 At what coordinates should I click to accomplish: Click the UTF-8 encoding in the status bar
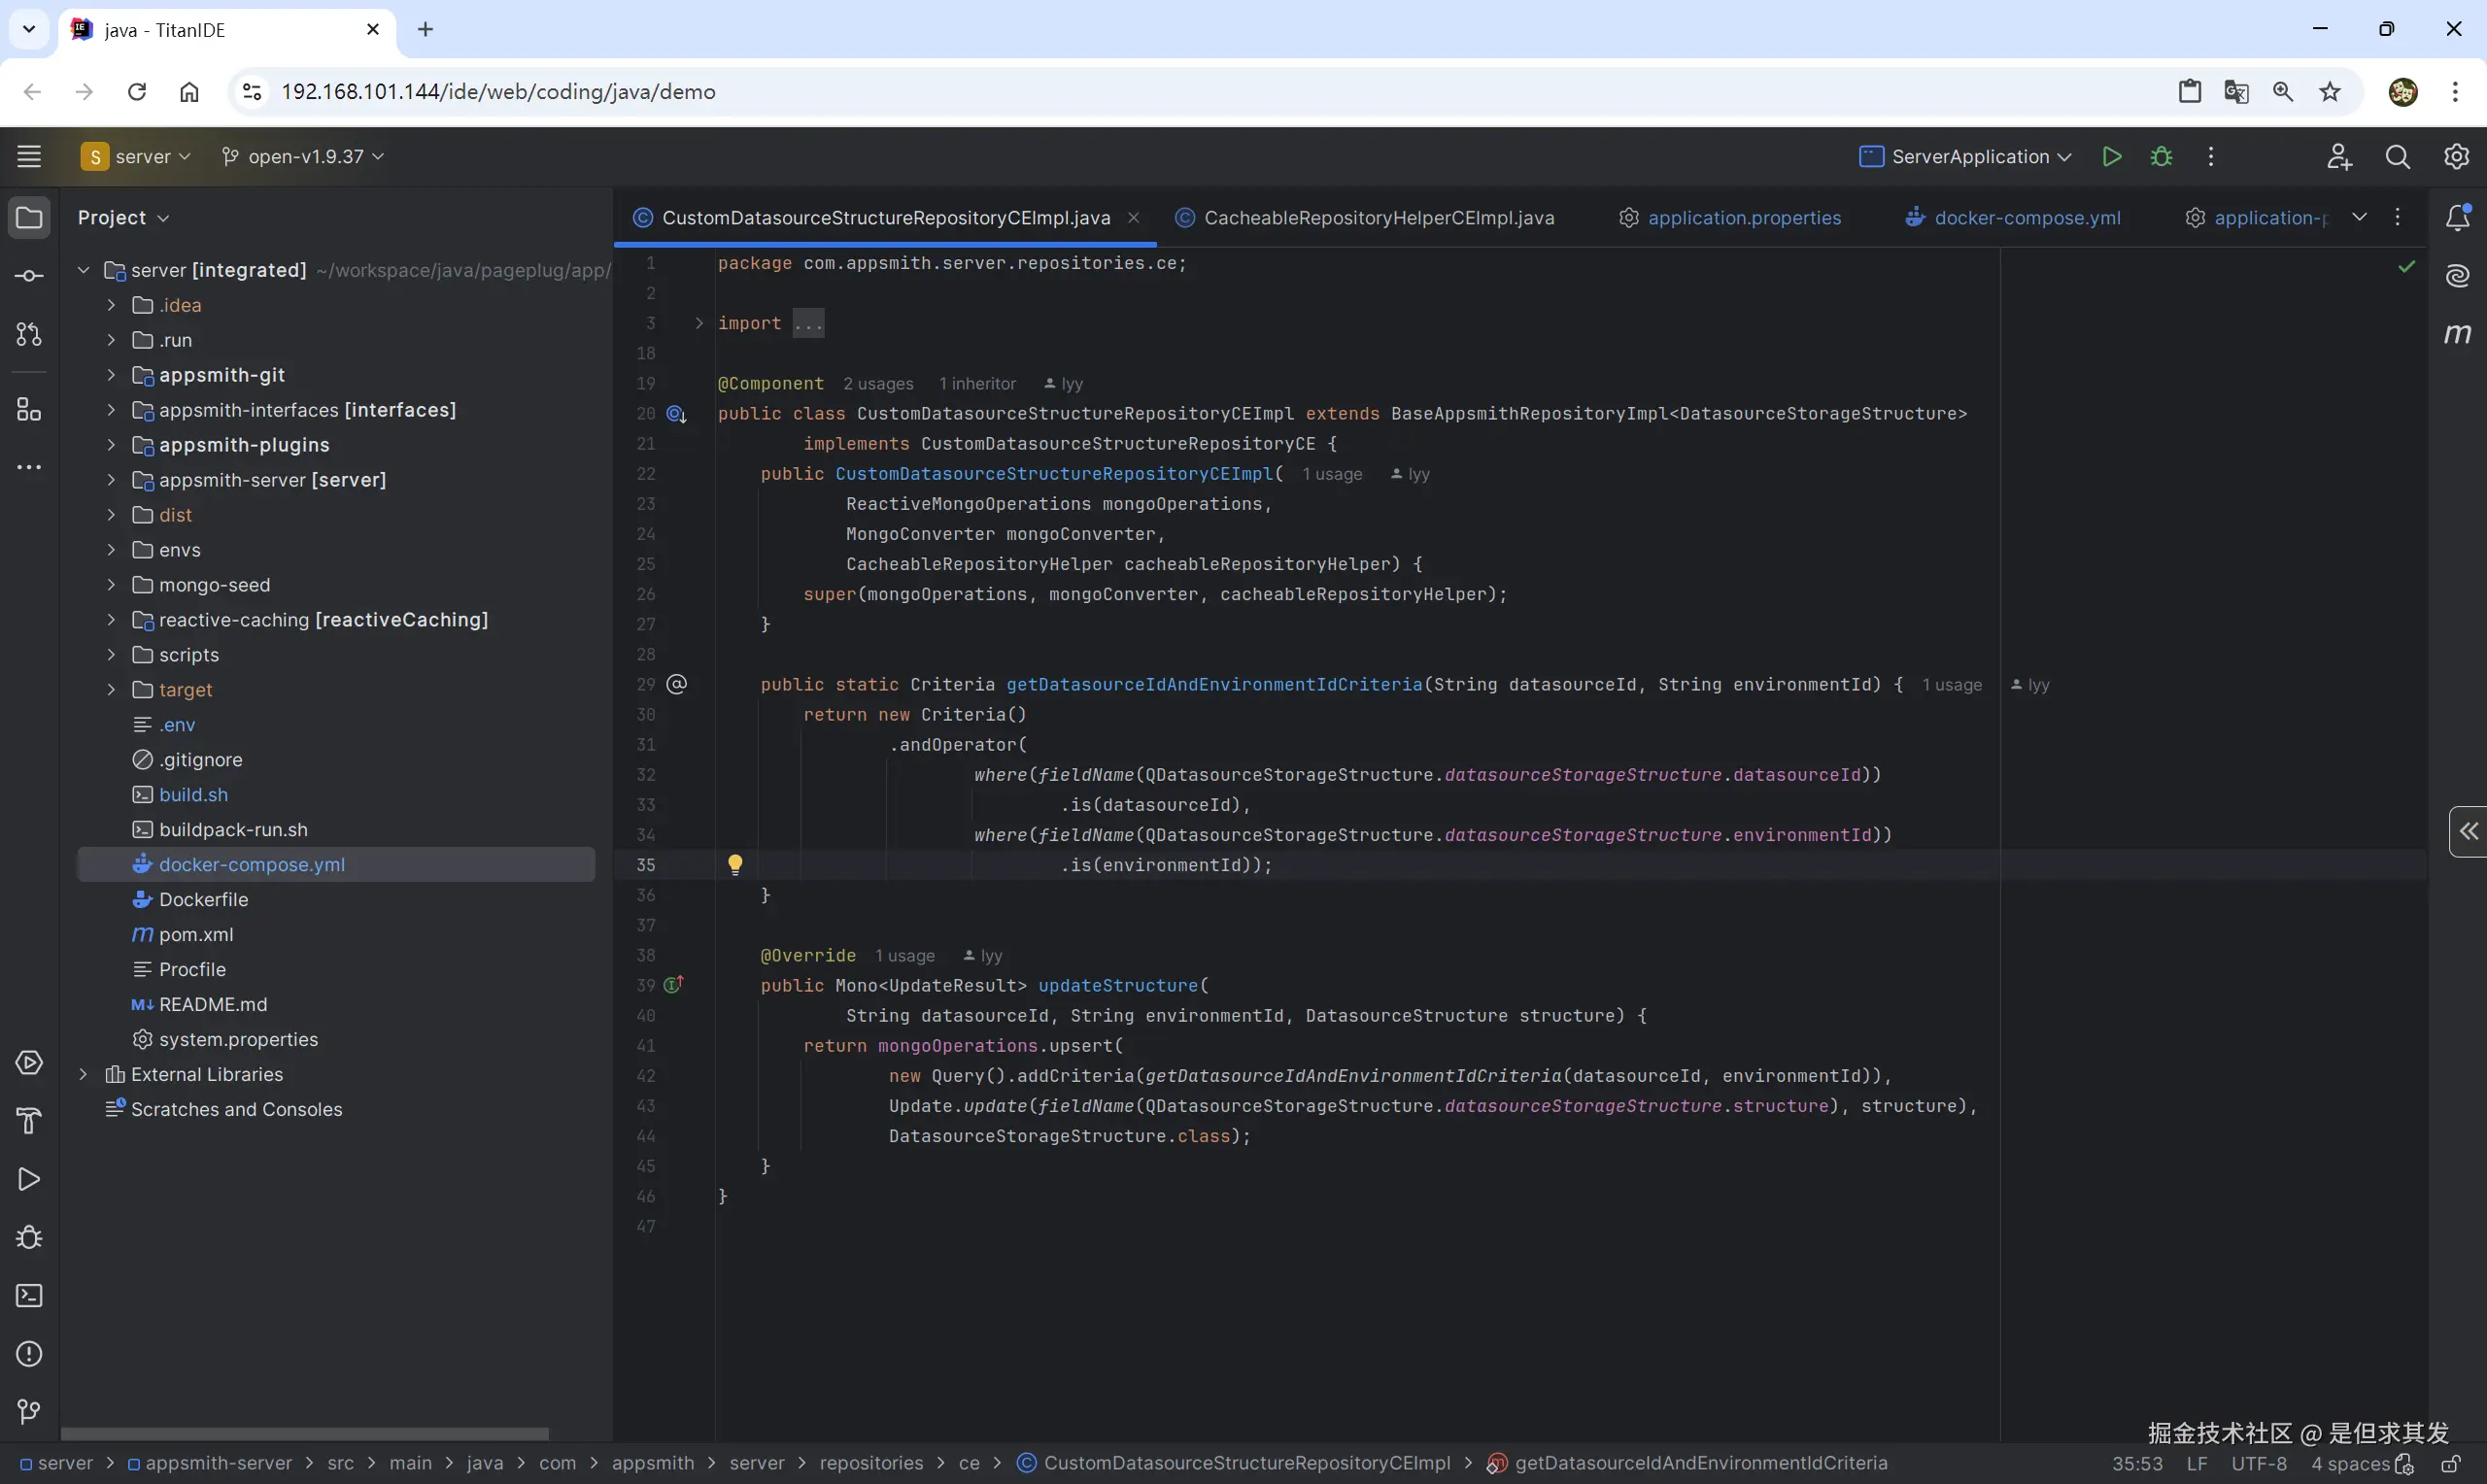(2258, 1464)
